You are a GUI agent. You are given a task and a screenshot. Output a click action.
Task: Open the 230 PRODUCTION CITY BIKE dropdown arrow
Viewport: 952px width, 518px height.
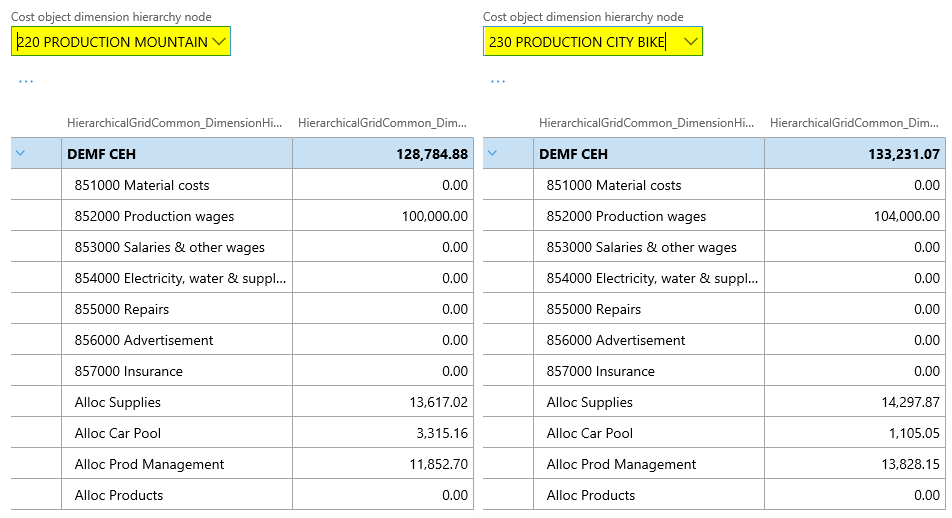tap(690, 42)
